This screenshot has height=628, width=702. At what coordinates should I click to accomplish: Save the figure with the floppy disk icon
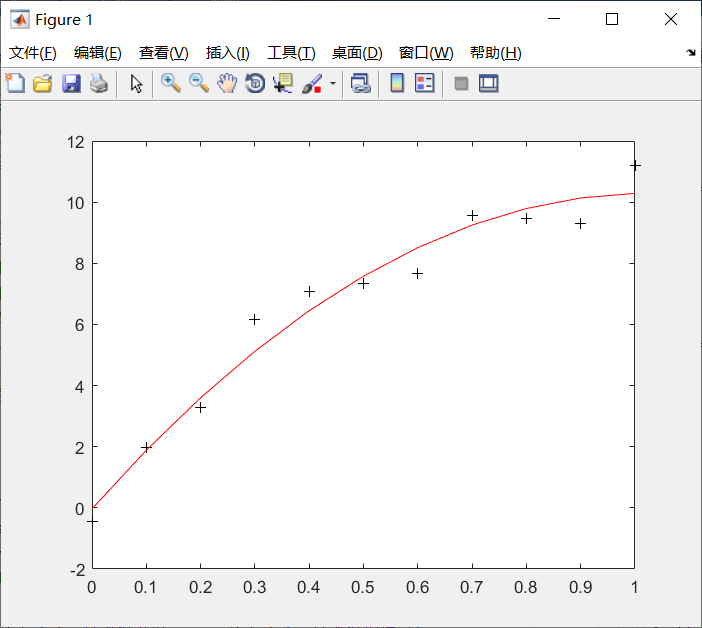pyautogui.click(x=71, y=83)
